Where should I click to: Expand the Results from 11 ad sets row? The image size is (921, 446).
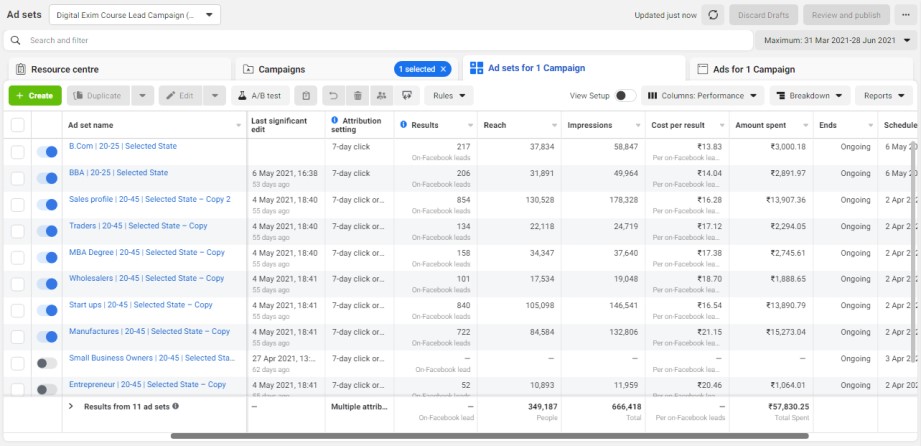(x=71, y=406)
